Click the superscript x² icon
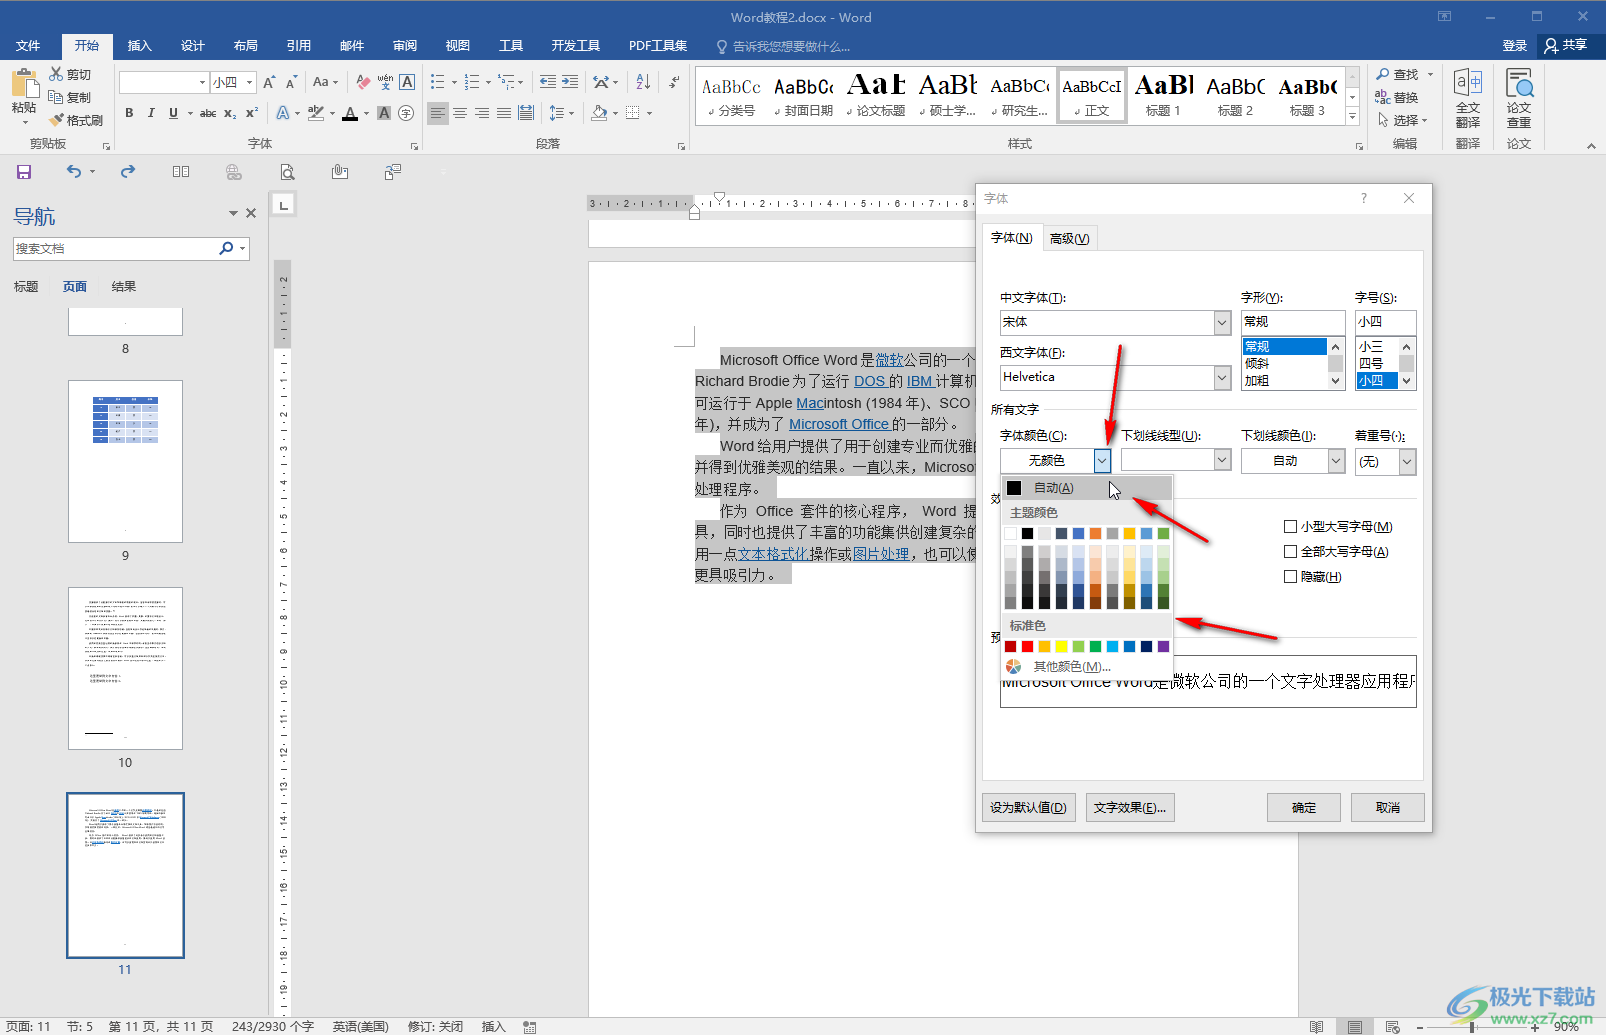 [x=252, y=113]
